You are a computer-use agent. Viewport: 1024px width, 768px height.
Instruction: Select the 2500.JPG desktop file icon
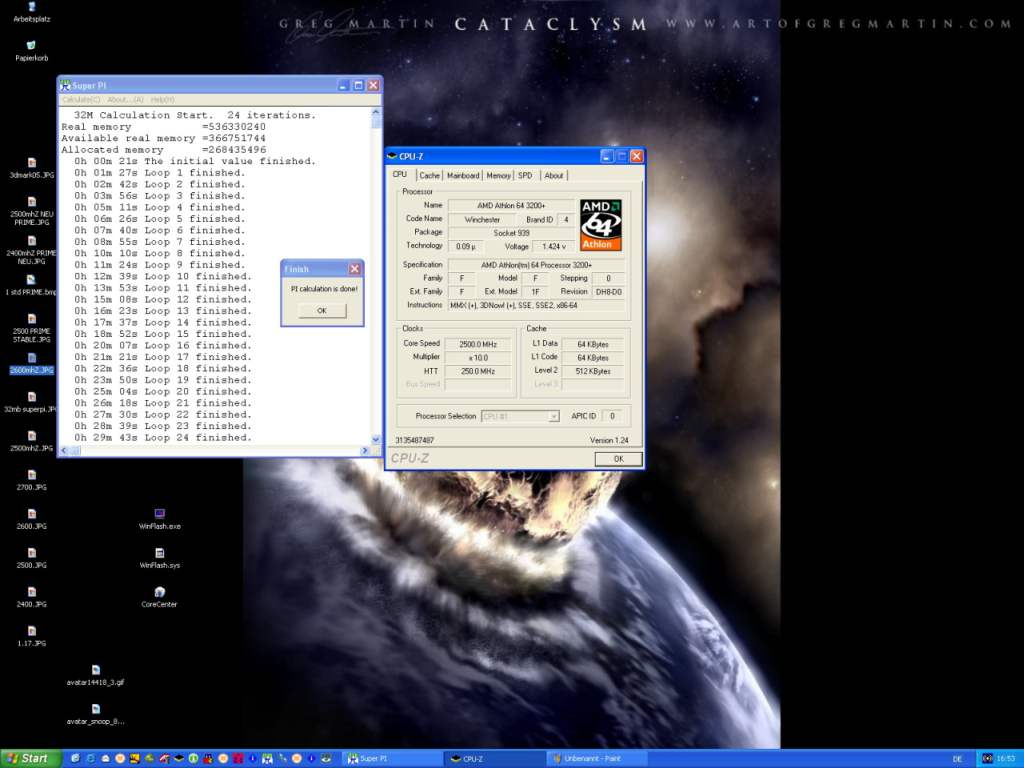coord(31,558)
